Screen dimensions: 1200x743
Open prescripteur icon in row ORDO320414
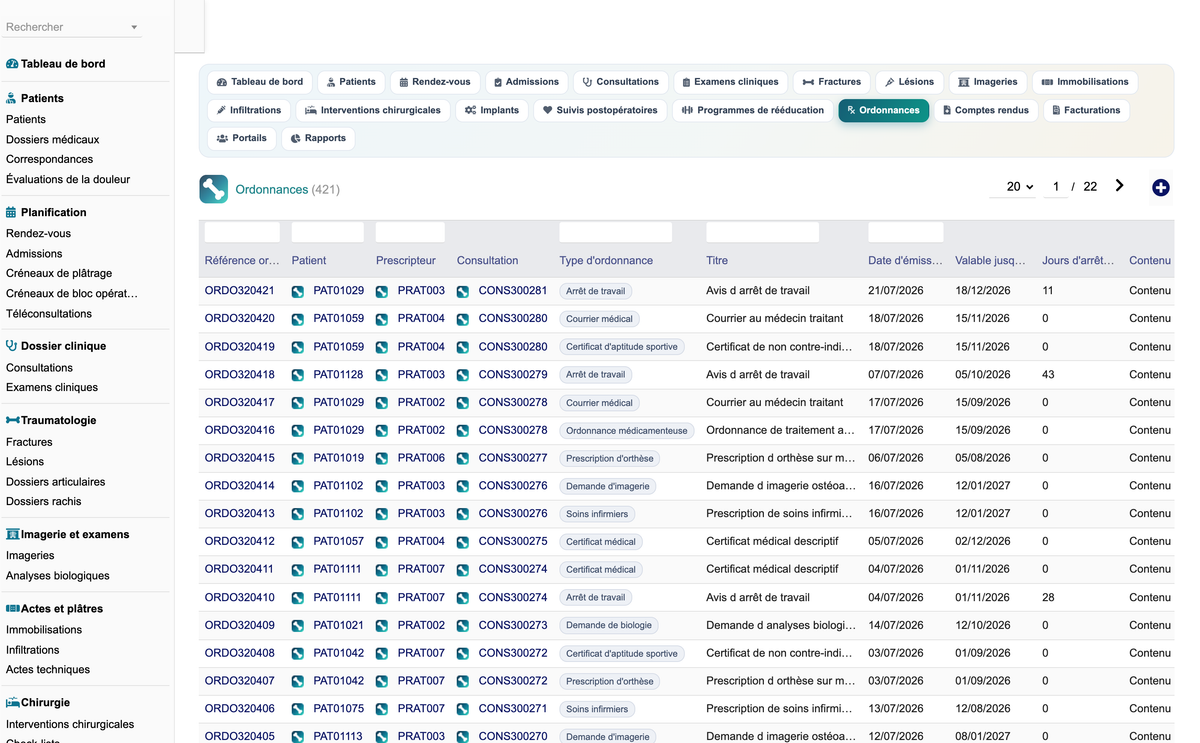[382, 486]
